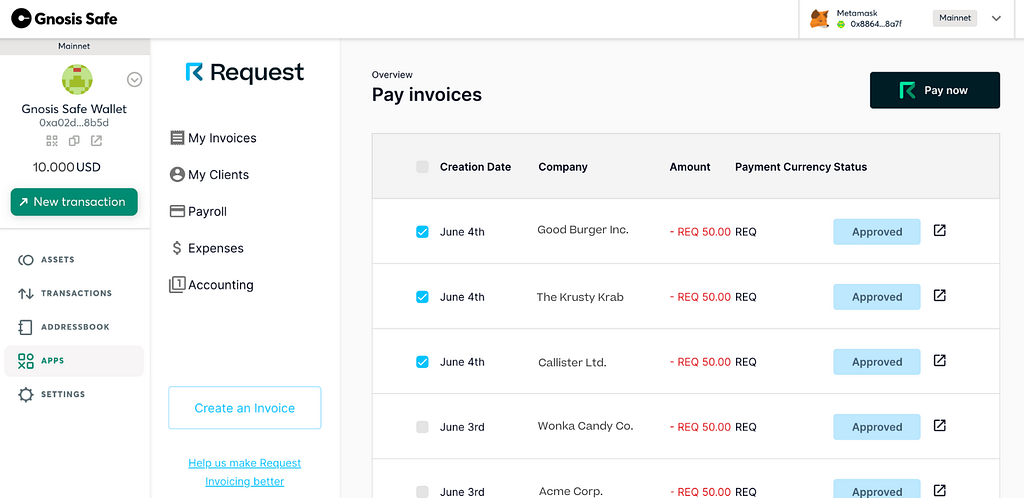The width and height of the screenshot is (1024, 498).
Task: Click the Expenses dollar icon
Action: 176,248
